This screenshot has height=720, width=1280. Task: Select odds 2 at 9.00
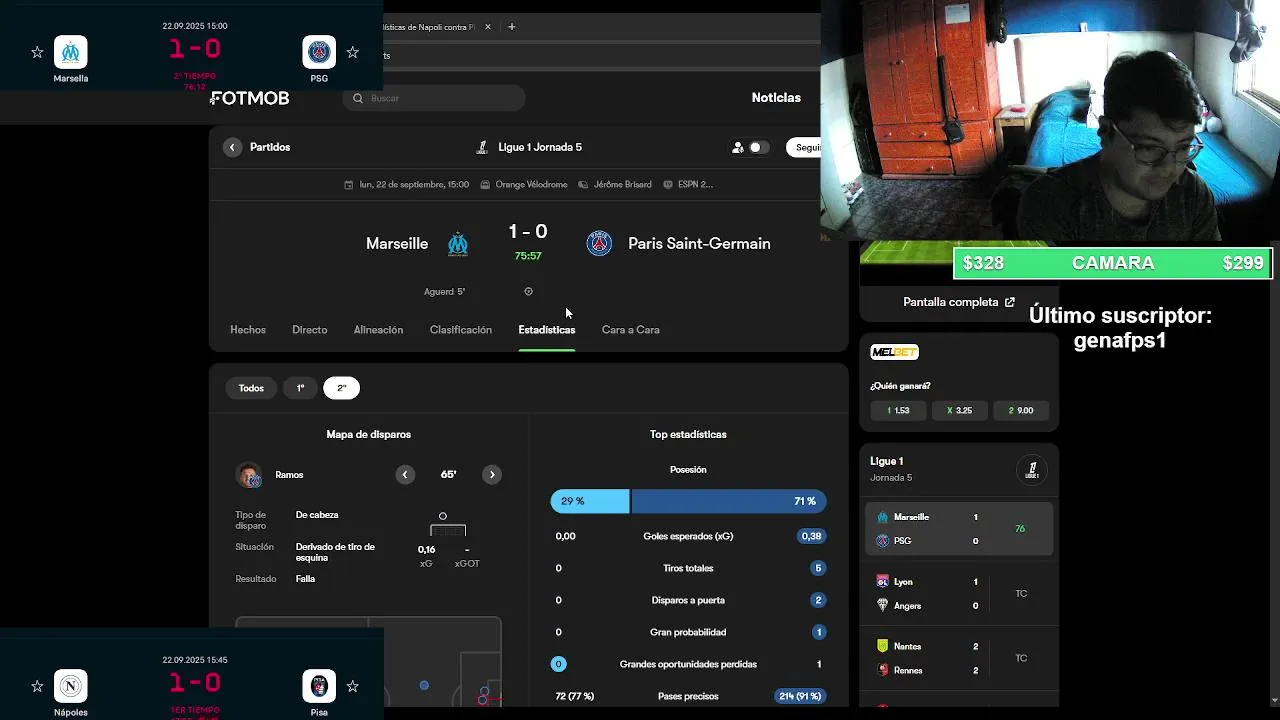[x=1021, y=410]
